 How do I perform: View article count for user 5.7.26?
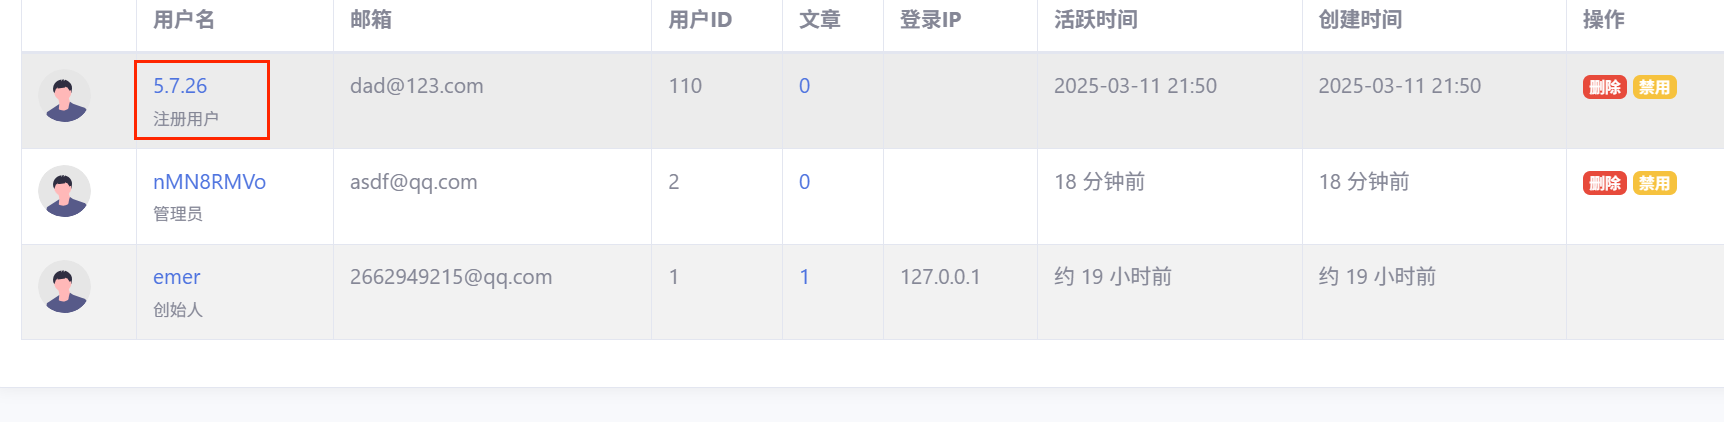tap(804, 86)
